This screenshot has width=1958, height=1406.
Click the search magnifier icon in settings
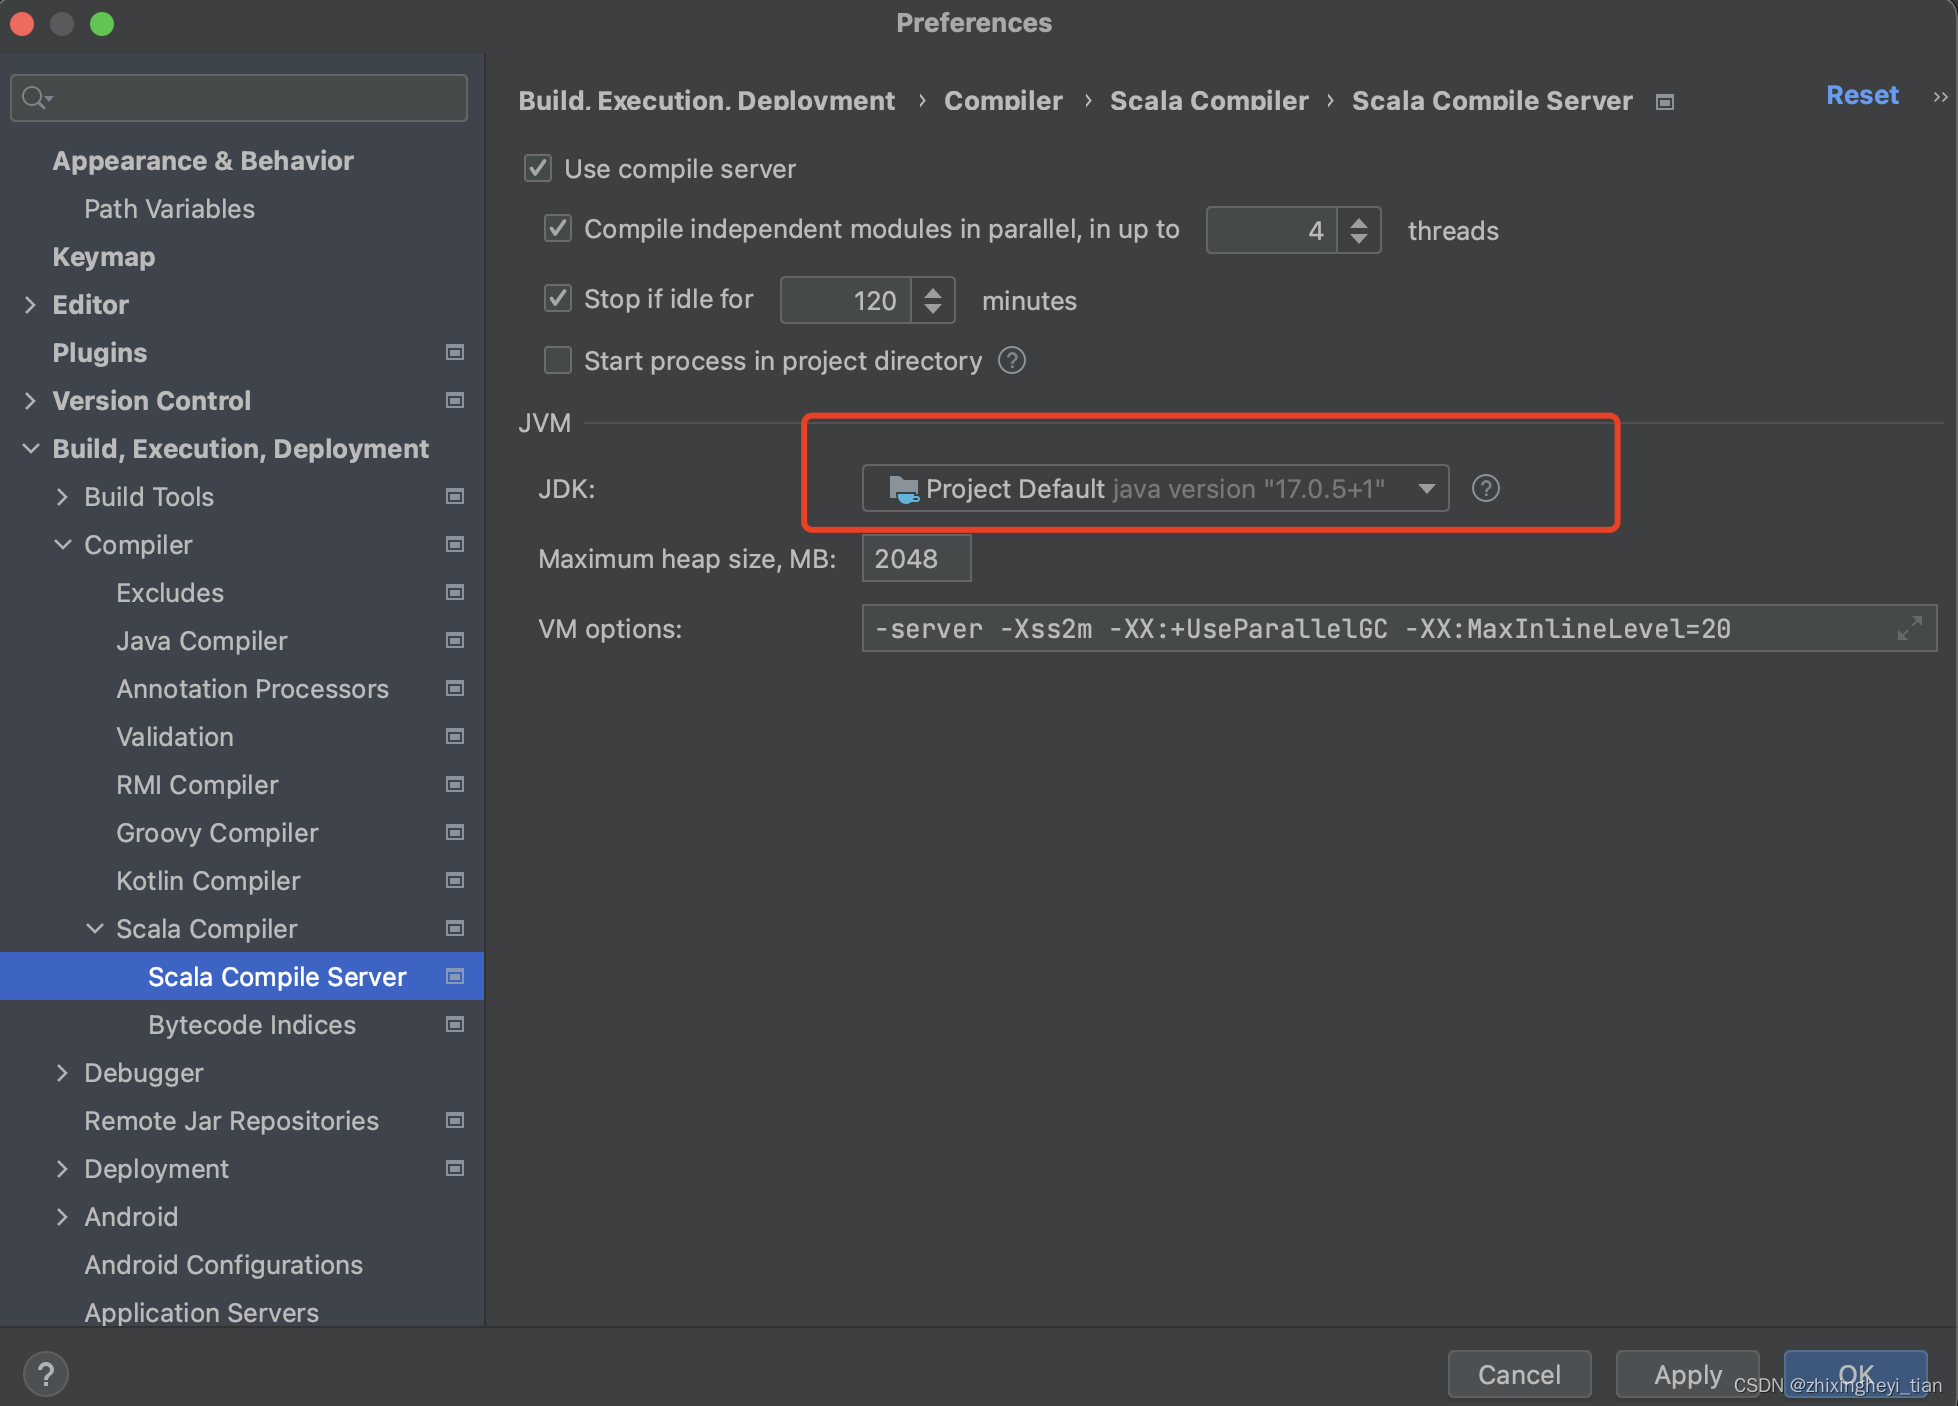[x=36, y=97]
